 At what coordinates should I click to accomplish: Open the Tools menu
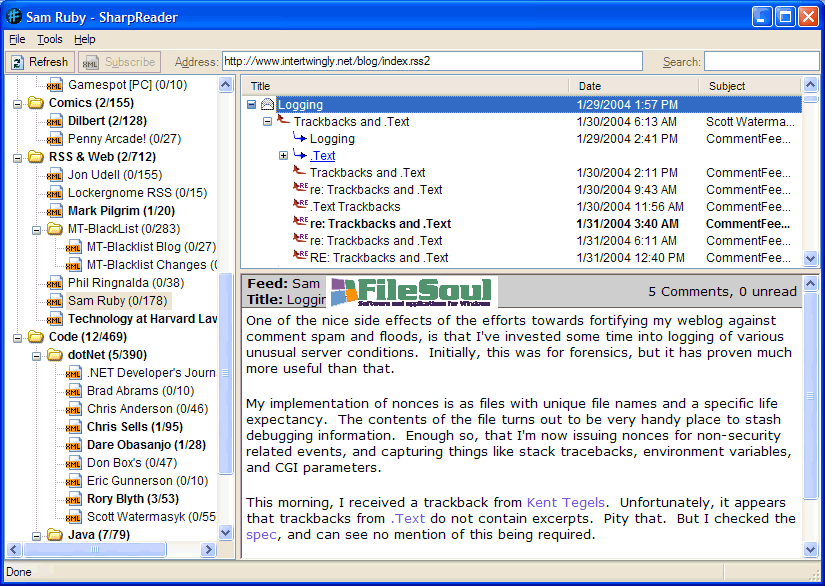pos(49,39)
